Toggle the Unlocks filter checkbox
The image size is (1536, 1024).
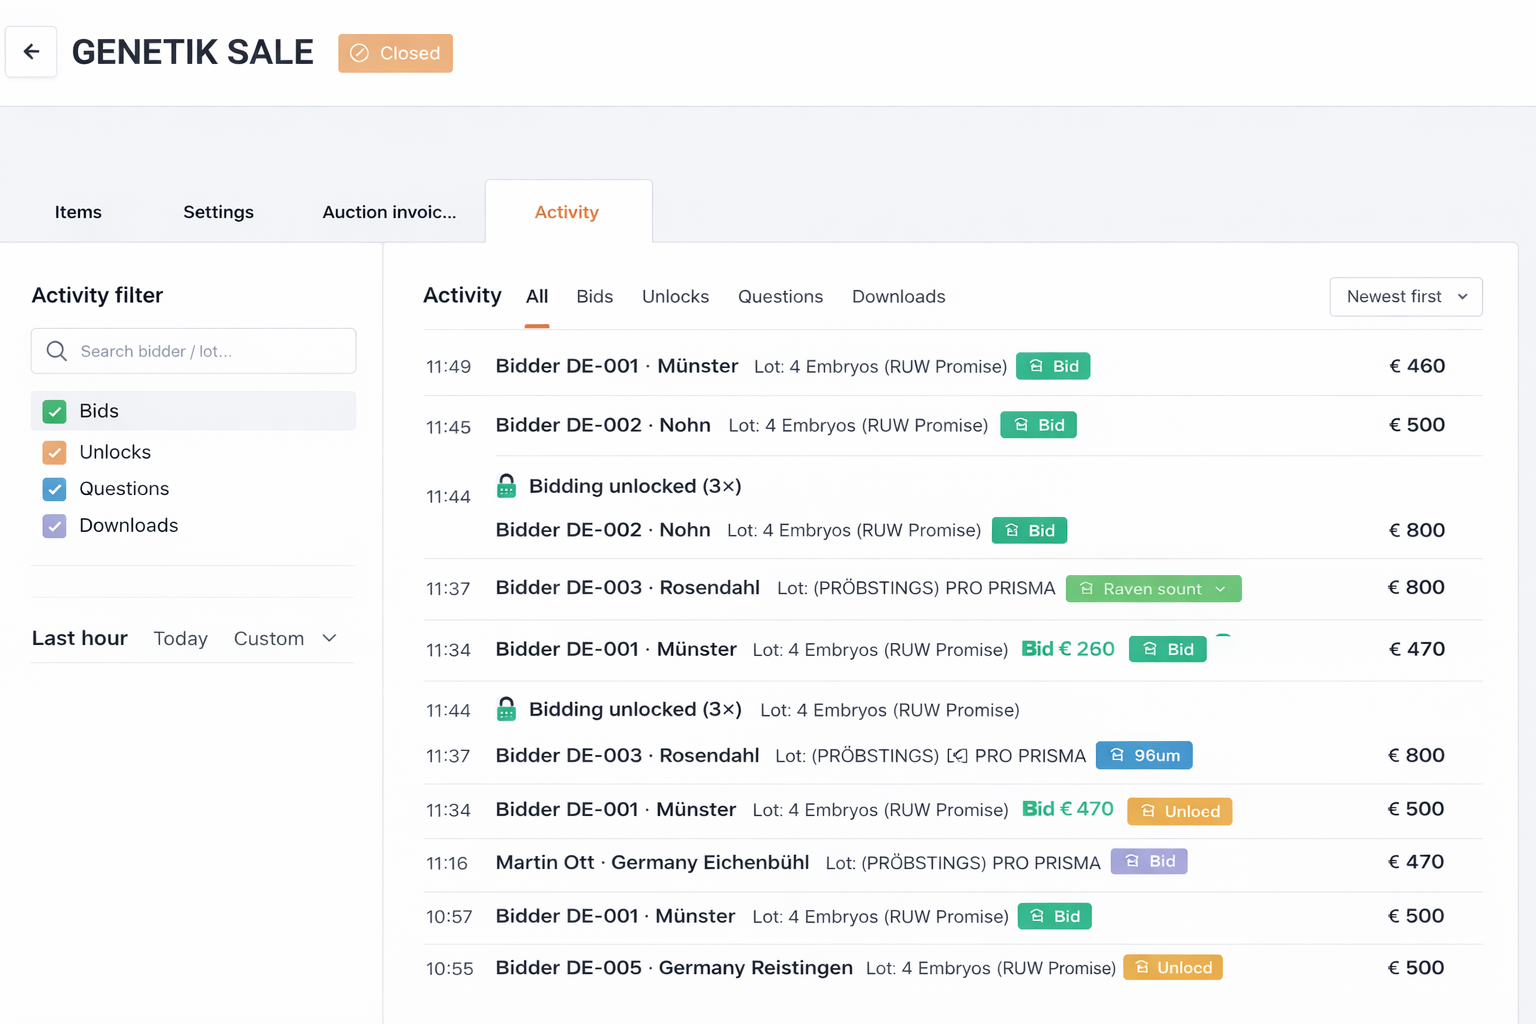point(55,452)
